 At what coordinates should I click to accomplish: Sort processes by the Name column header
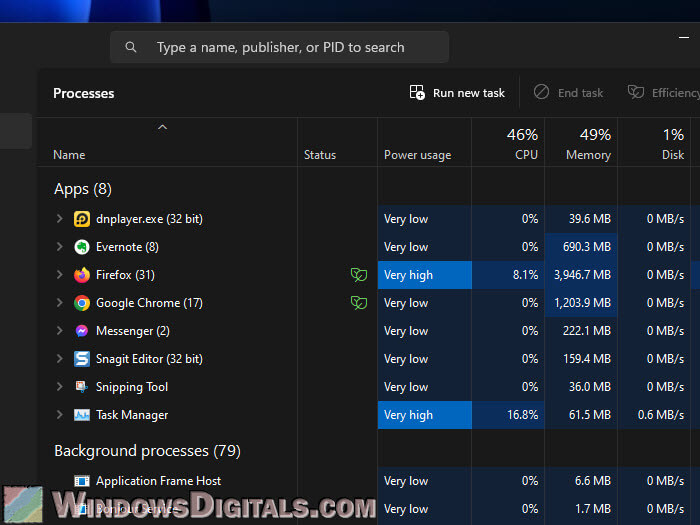click(167, 142)
